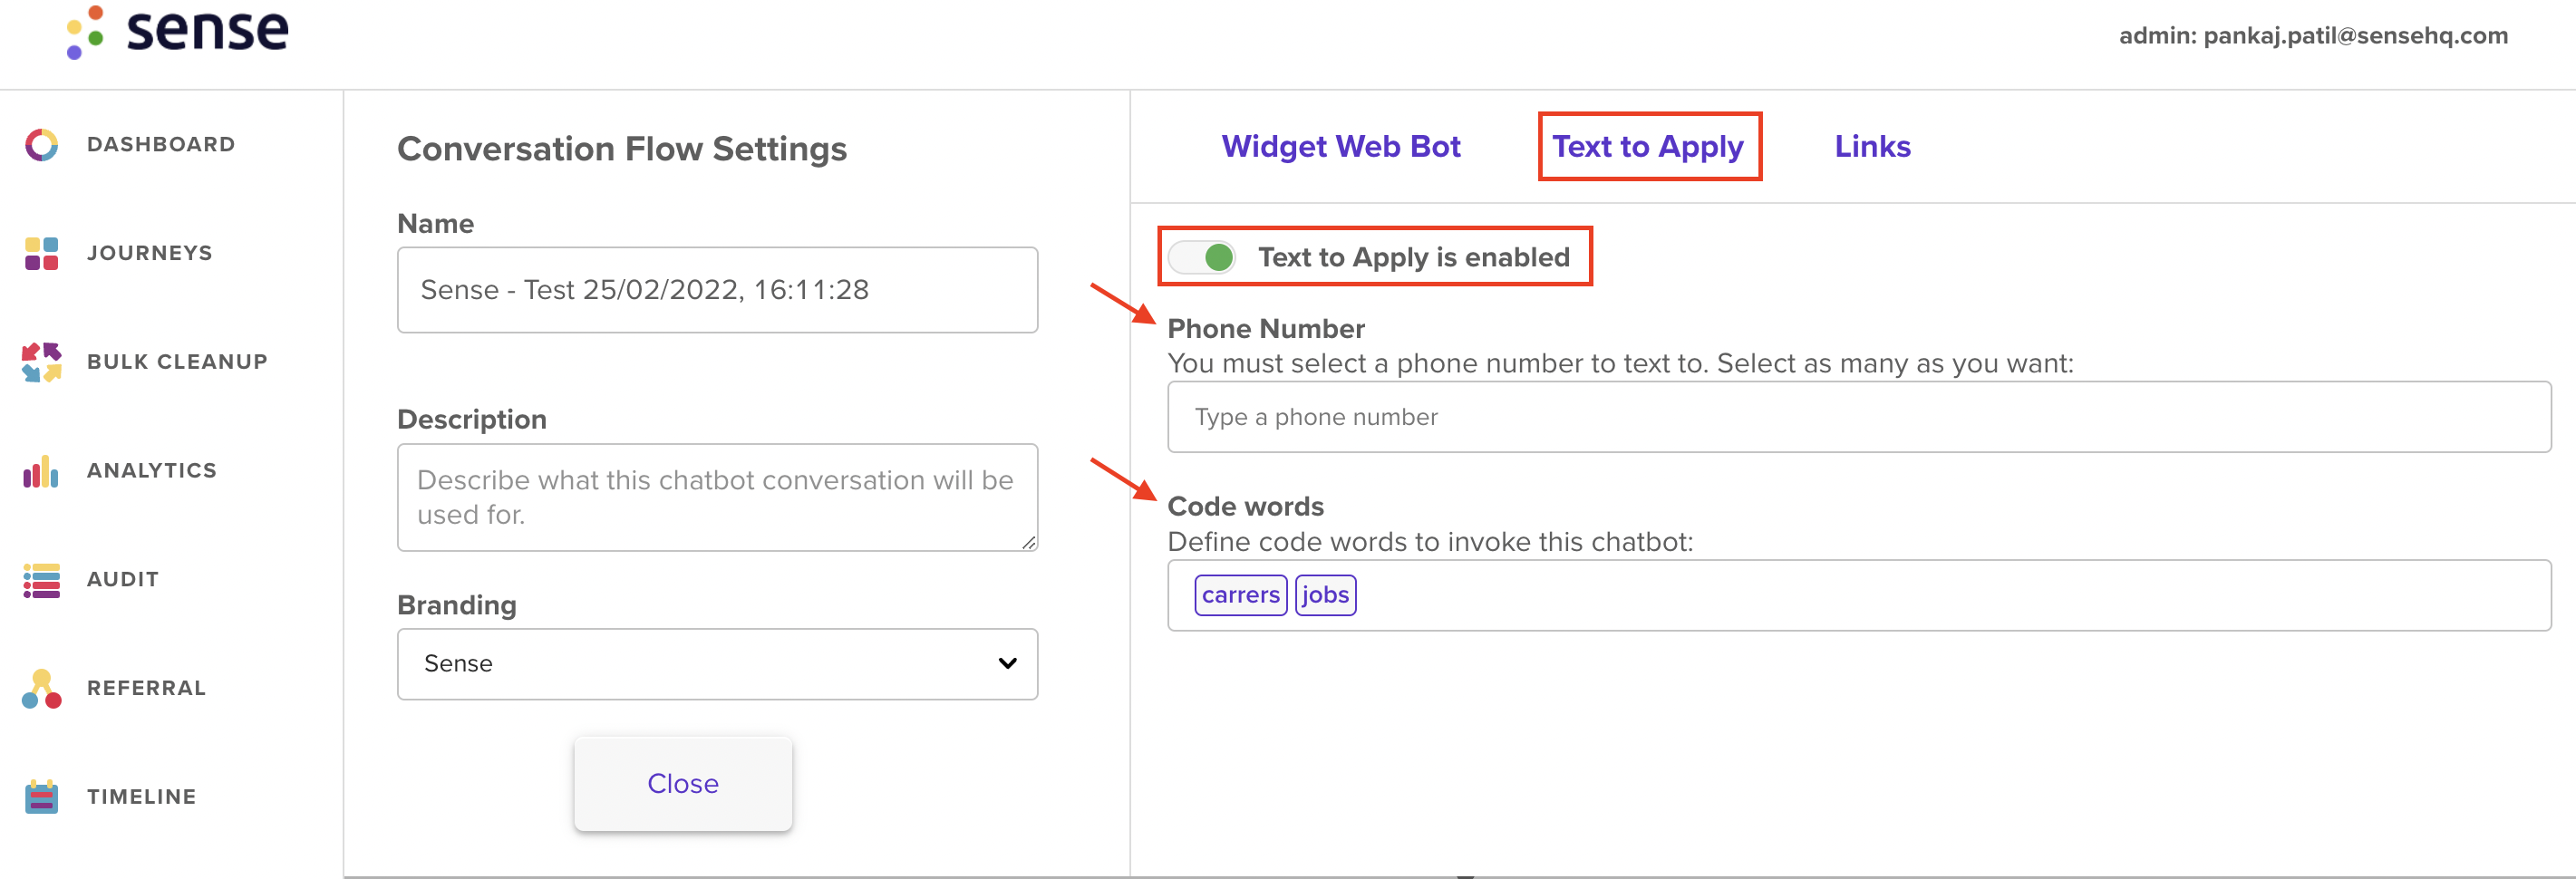Open the Links tab
The width and height of the screenshot is (2576, 879).
point(1872,146)
